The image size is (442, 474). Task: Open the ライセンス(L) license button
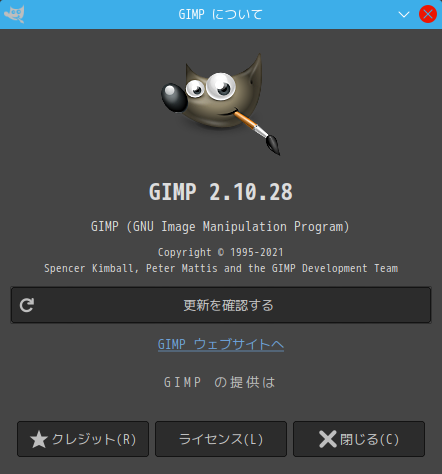coord(221,439)
